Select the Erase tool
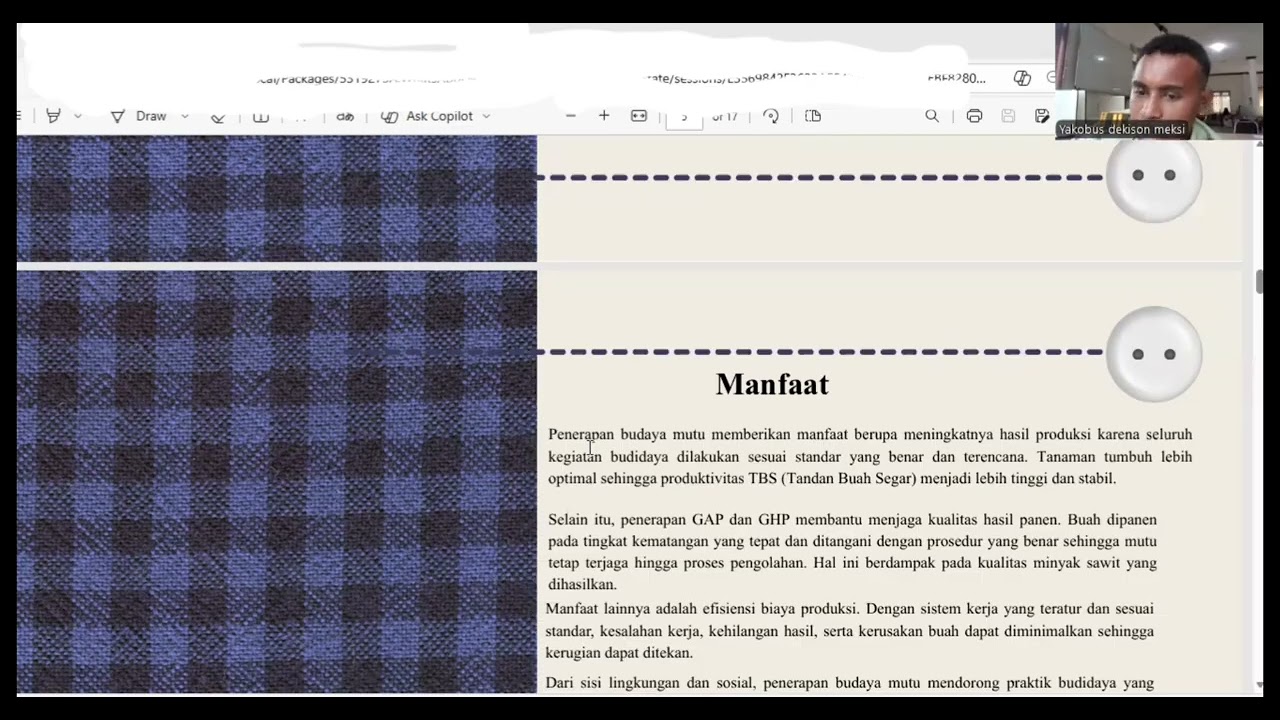 pyautogui.click(x=218, y=117)
